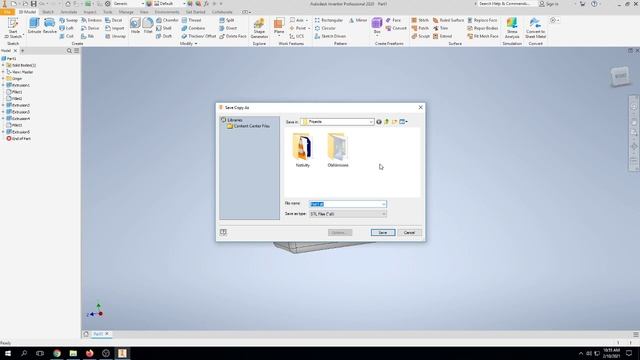This screenshot has width=640, height=360.
Task: Select the Stitch surface tool
Action: tap(420, 20)
